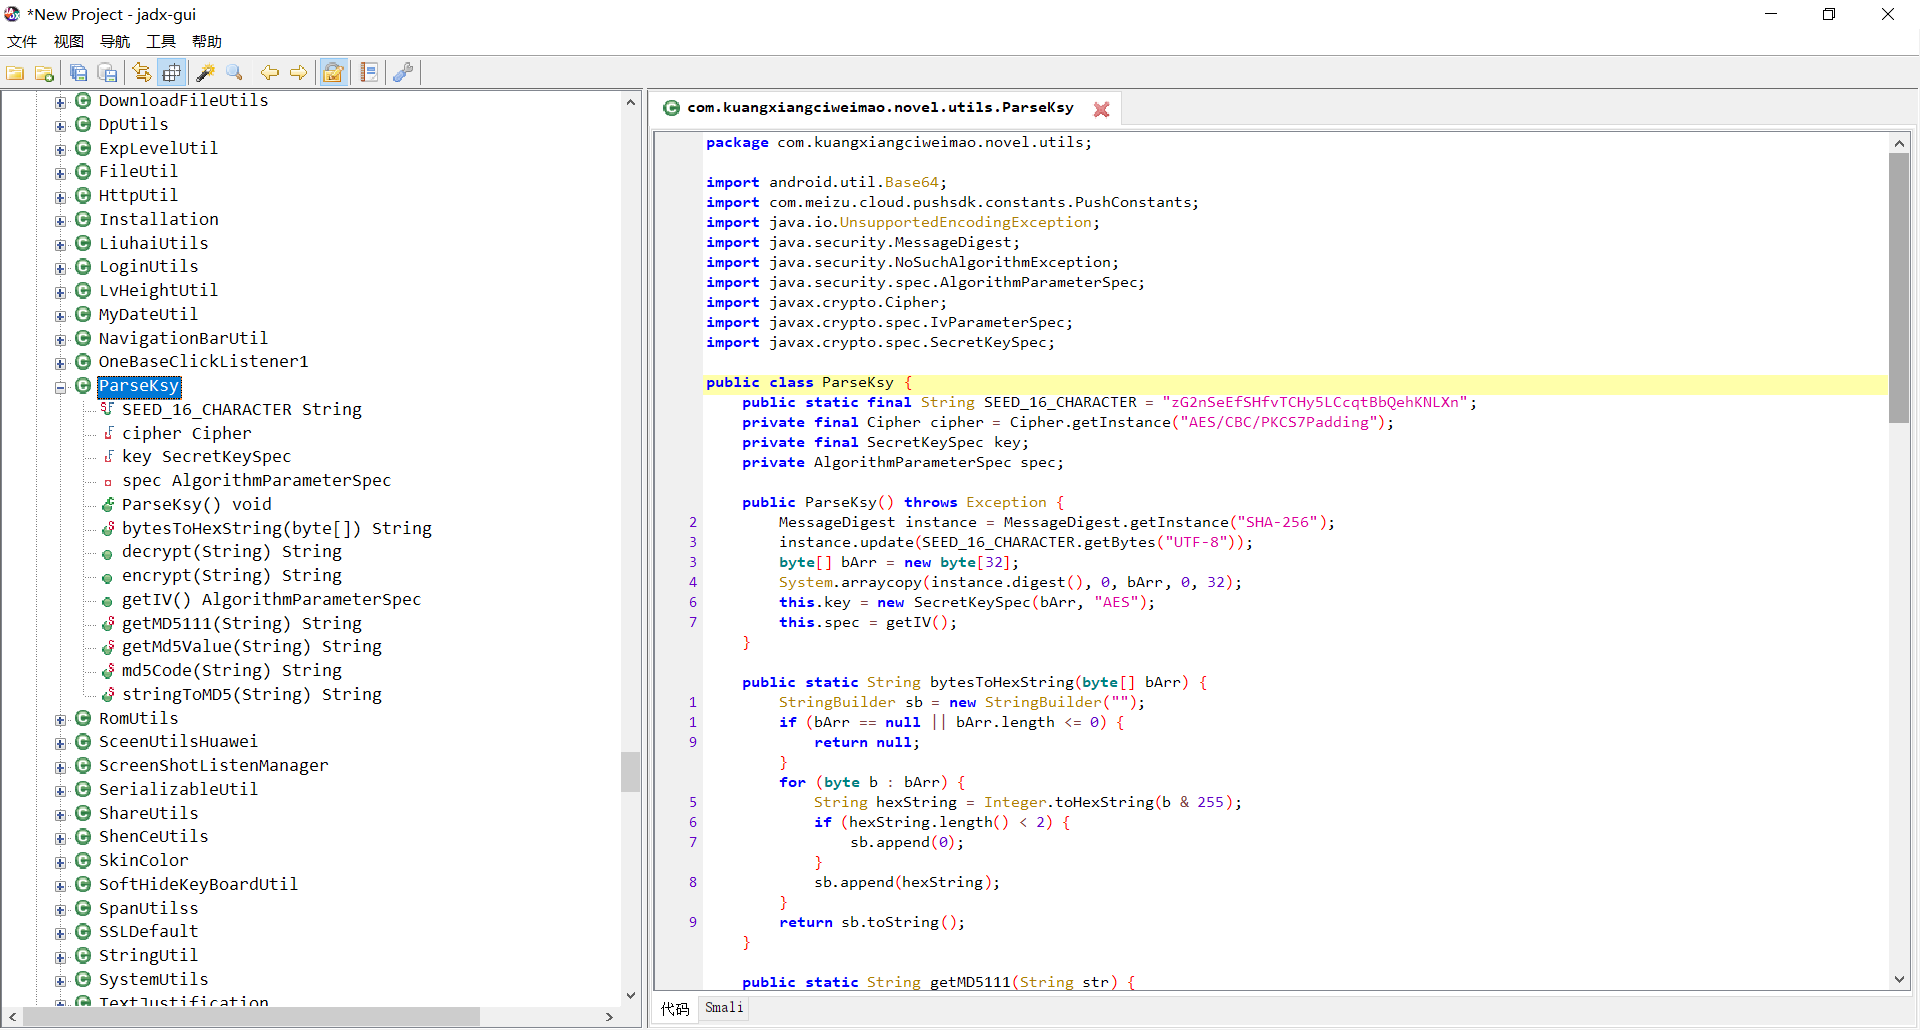Viewport: 1920px width, 1030px height.
Task: Select the SoftHideKeyBoardUtil class
Action: [x=199, y=884]
